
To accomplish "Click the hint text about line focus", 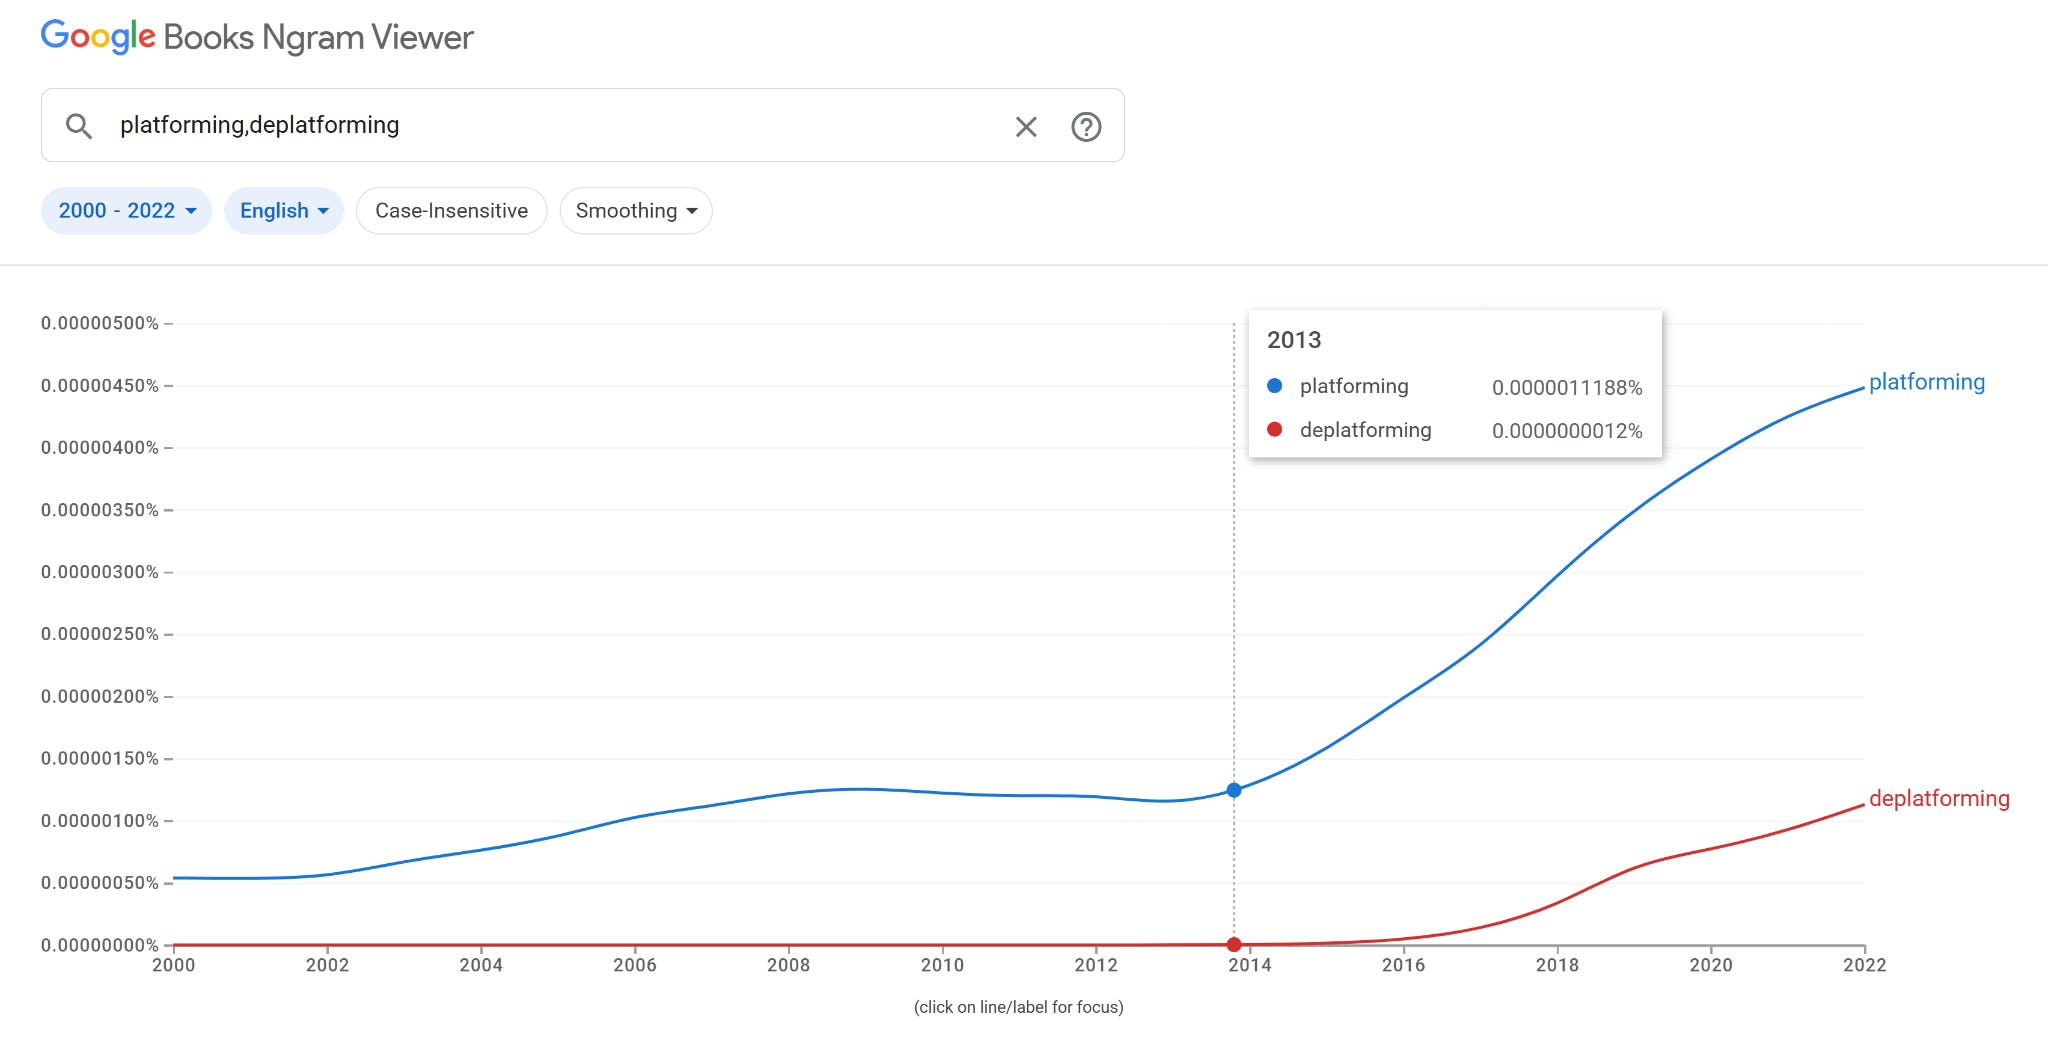I will coord(1019,1007).
